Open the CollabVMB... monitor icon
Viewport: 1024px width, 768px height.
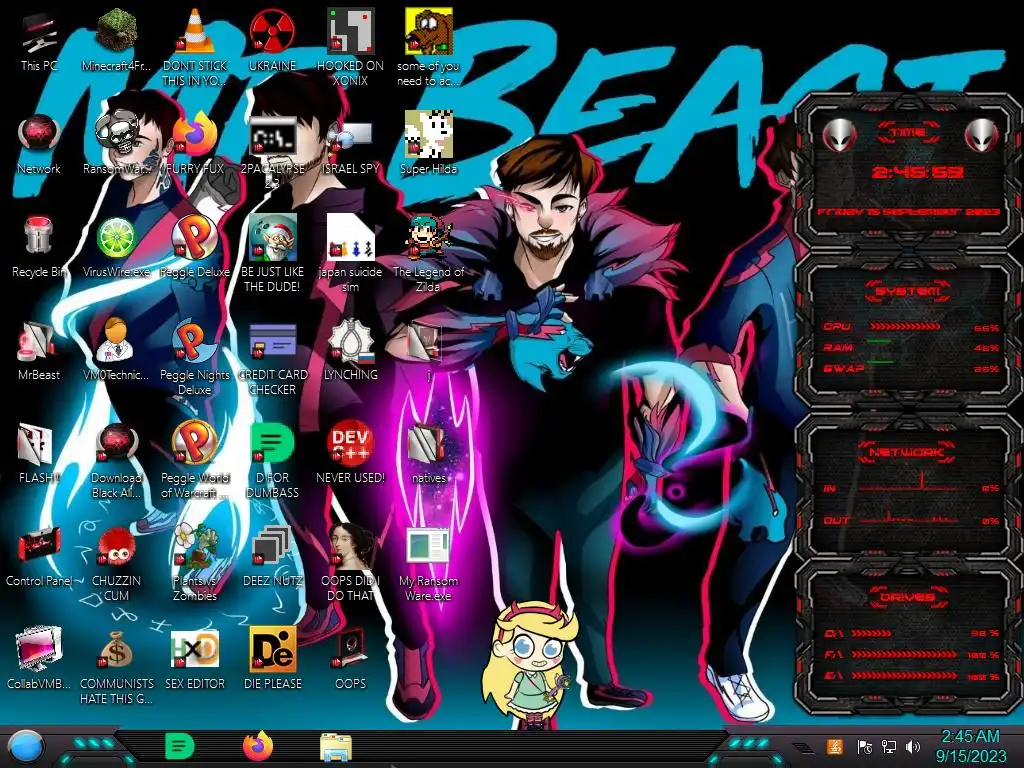(39, 649)
